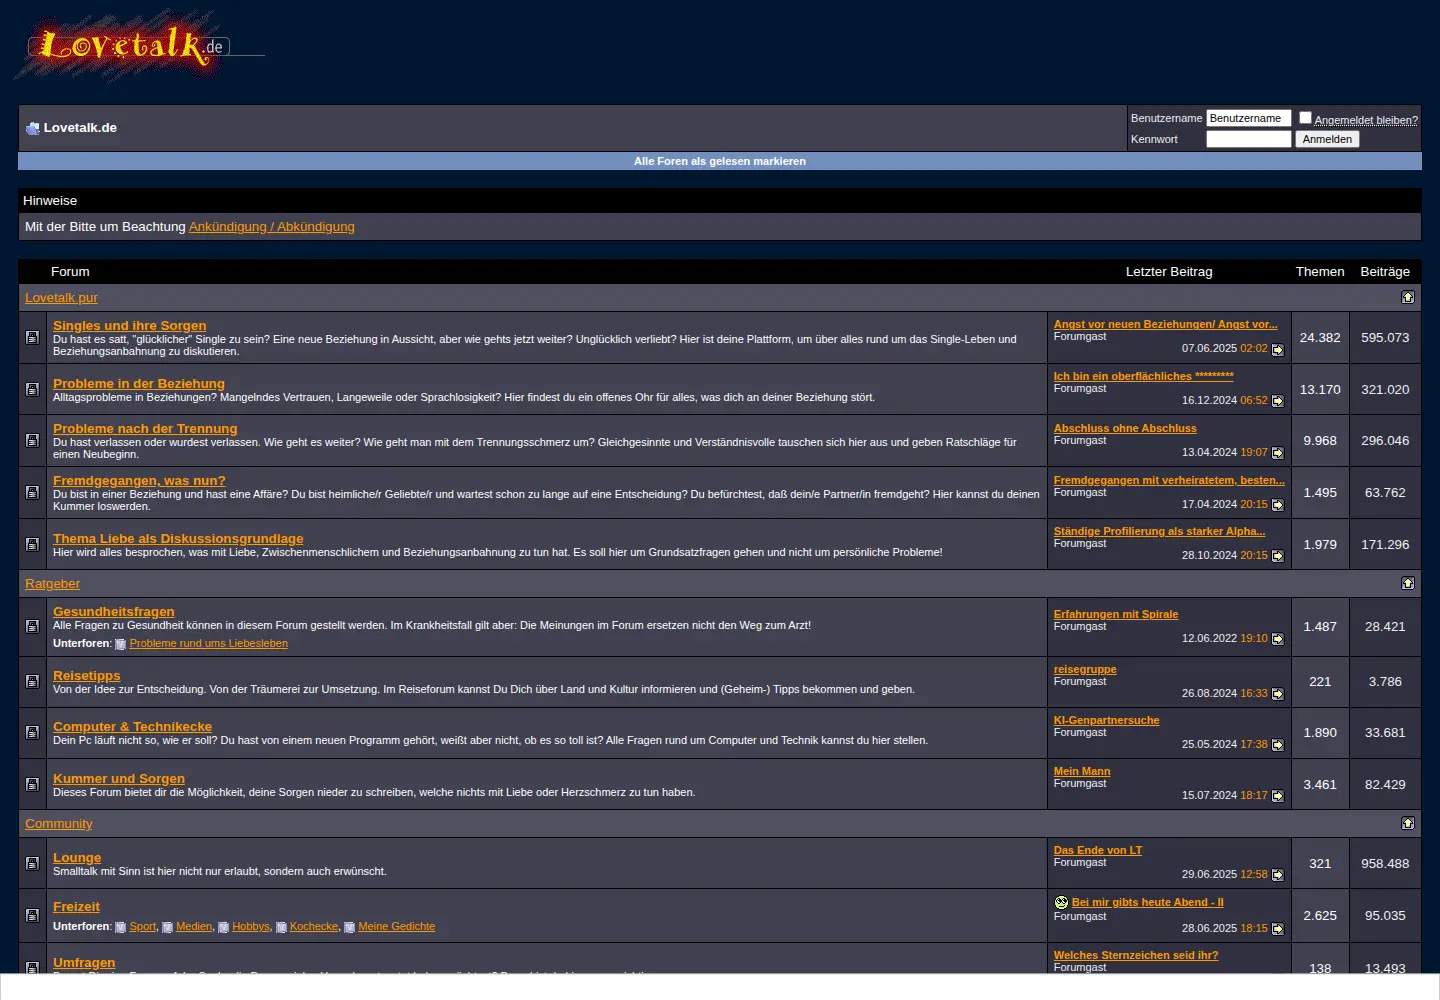Go to last post icon in Freizeit row
The height and width of the screenshot is (1000, 1440).
pyautogui.click(x=1277, y=929)
